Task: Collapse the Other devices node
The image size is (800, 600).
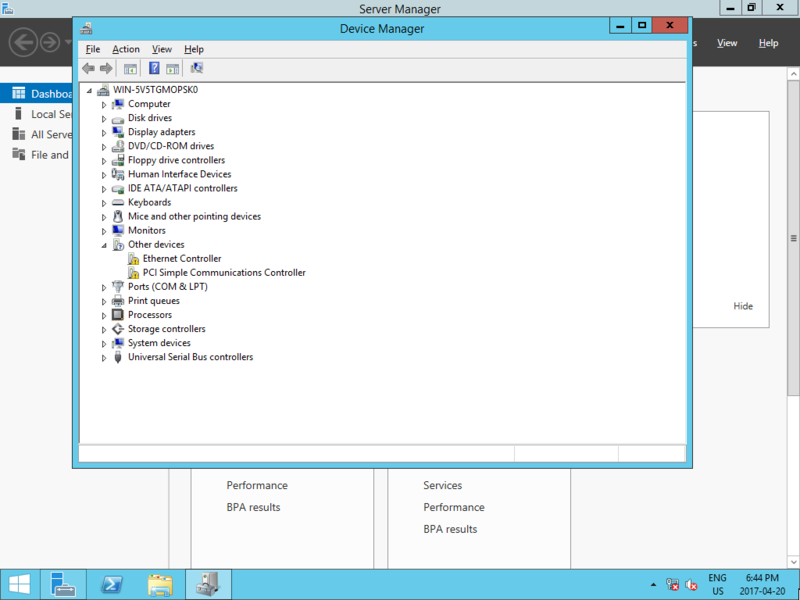Action: (x=104, y=245)
